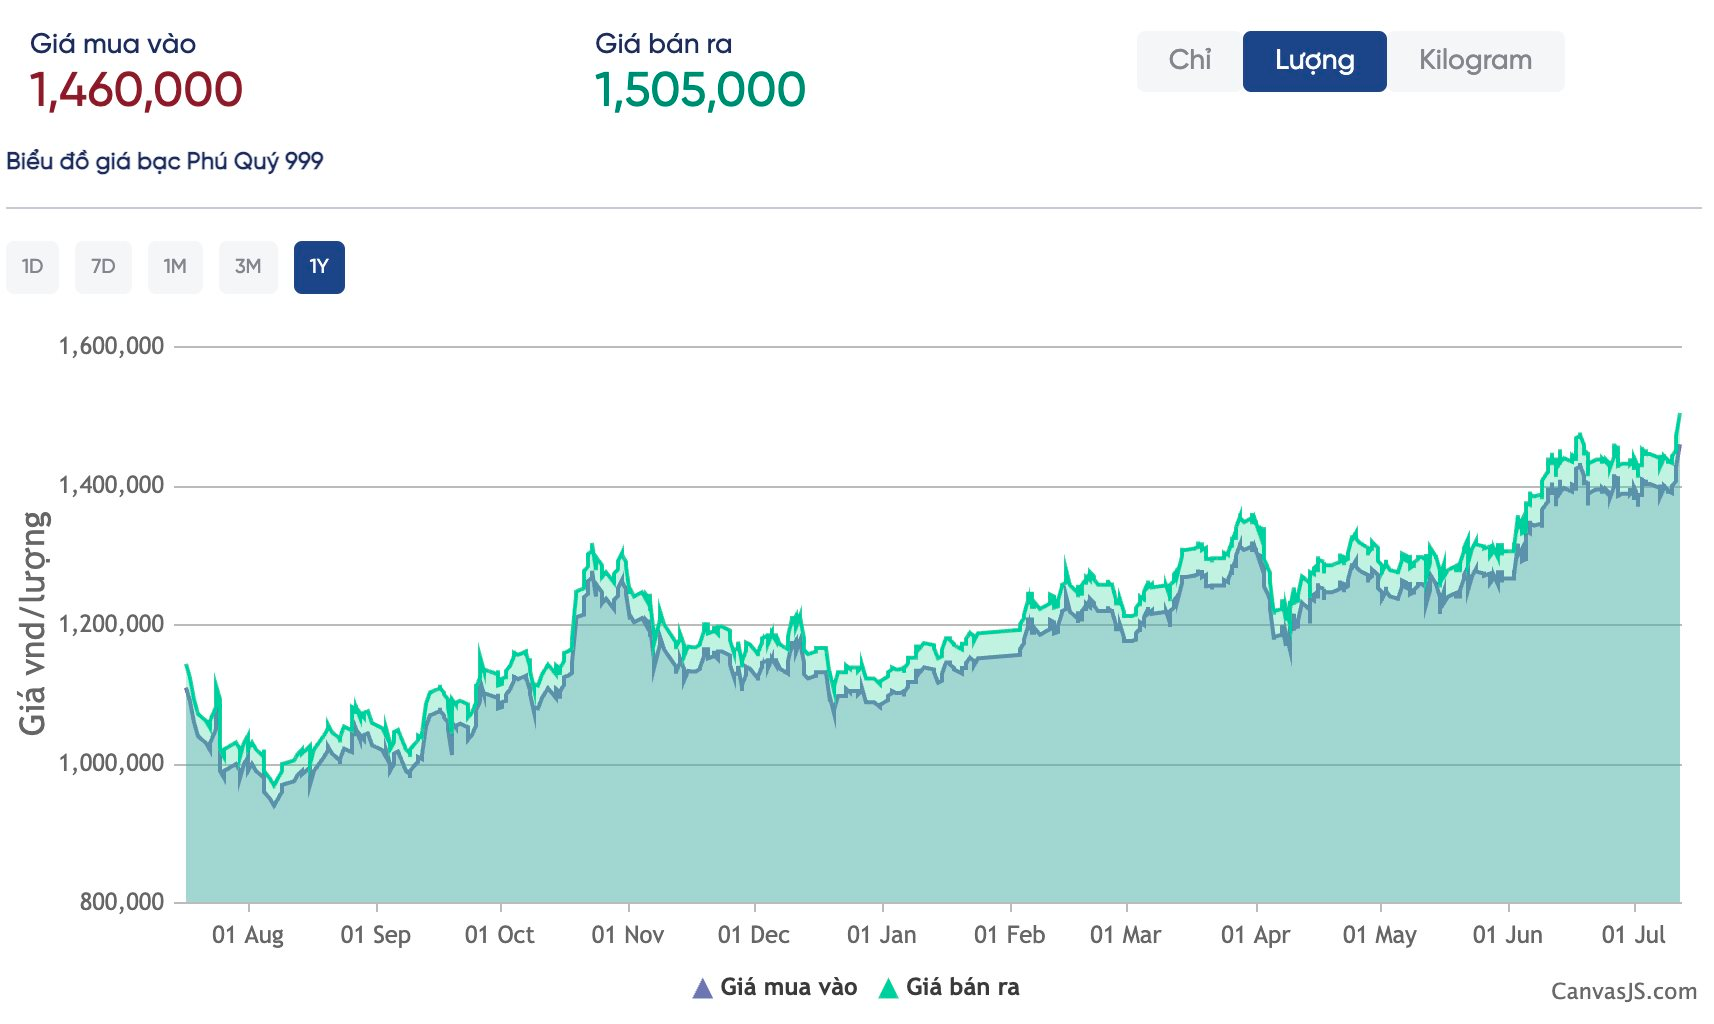The image size is (1714, 1024).
Task: Click the 1,400,000 y-axis label
Action: coord(111,486)
